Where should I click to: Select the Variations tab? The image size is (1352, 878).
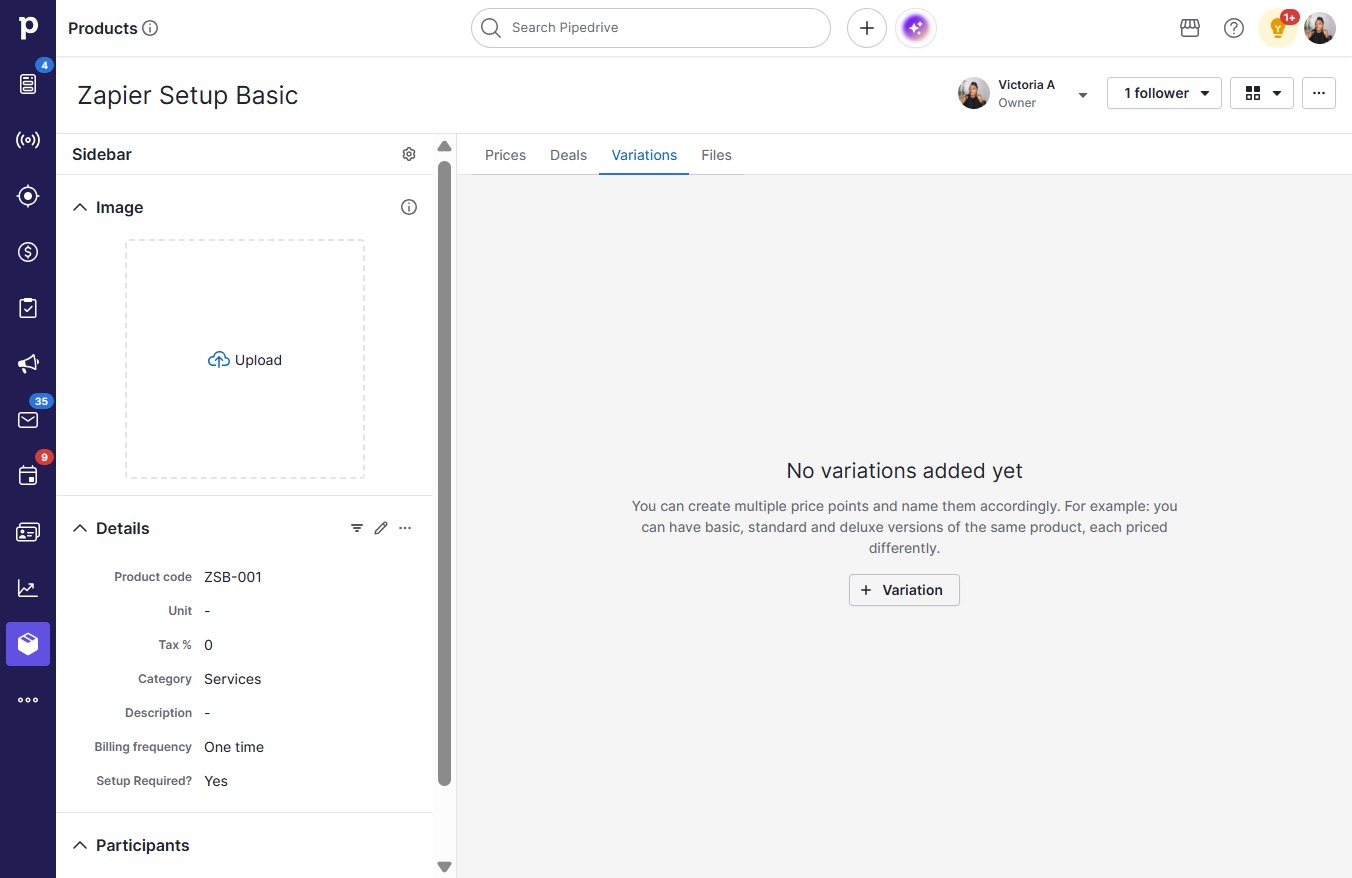click(644, 155)
